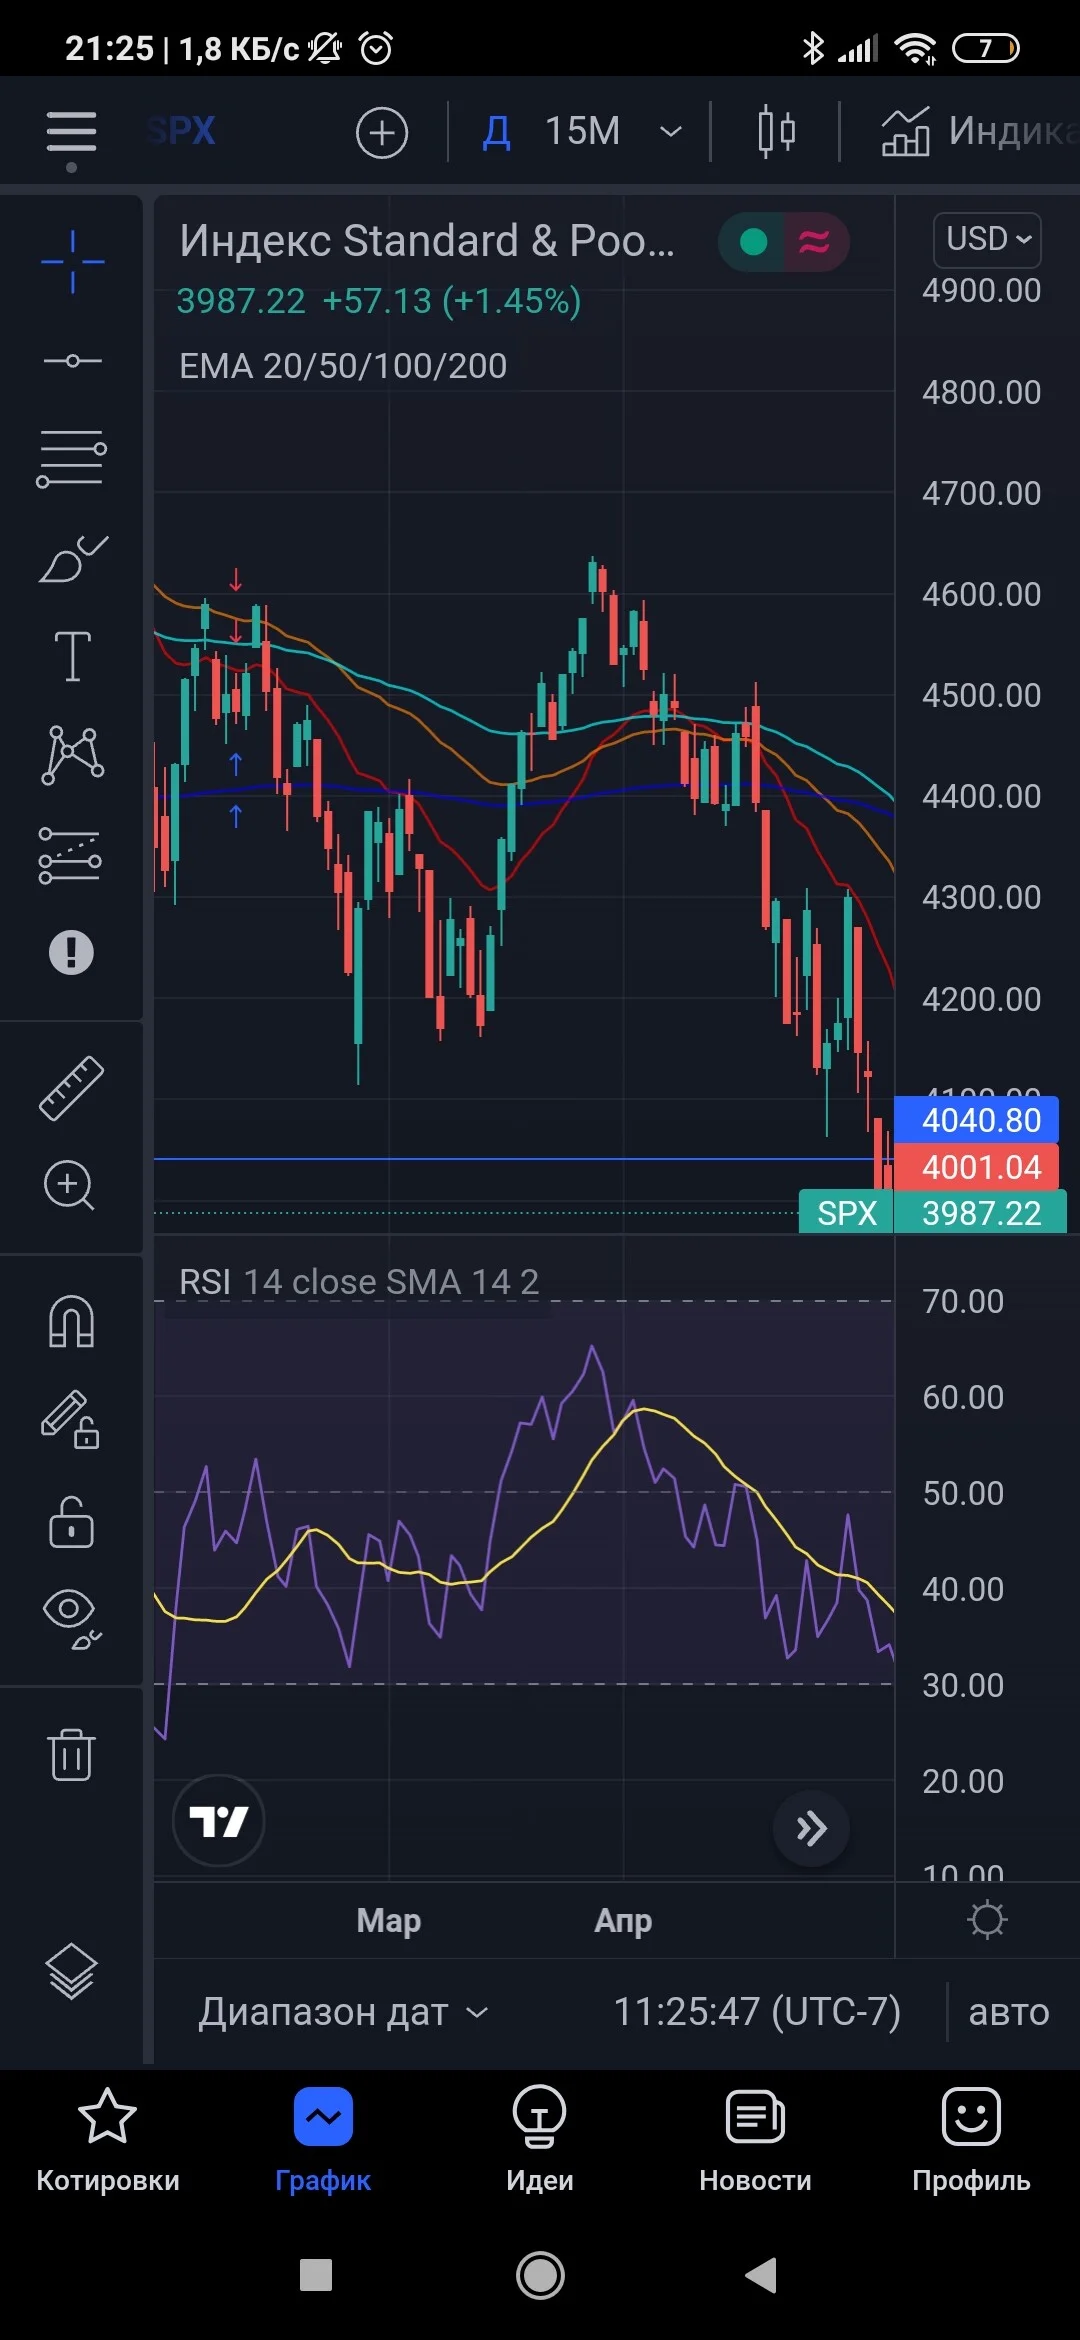Viewport: 1080px width, 2340px height.
Task: Open the hamburger main menu
Action: pyautogui.click(x=71, y=133)
